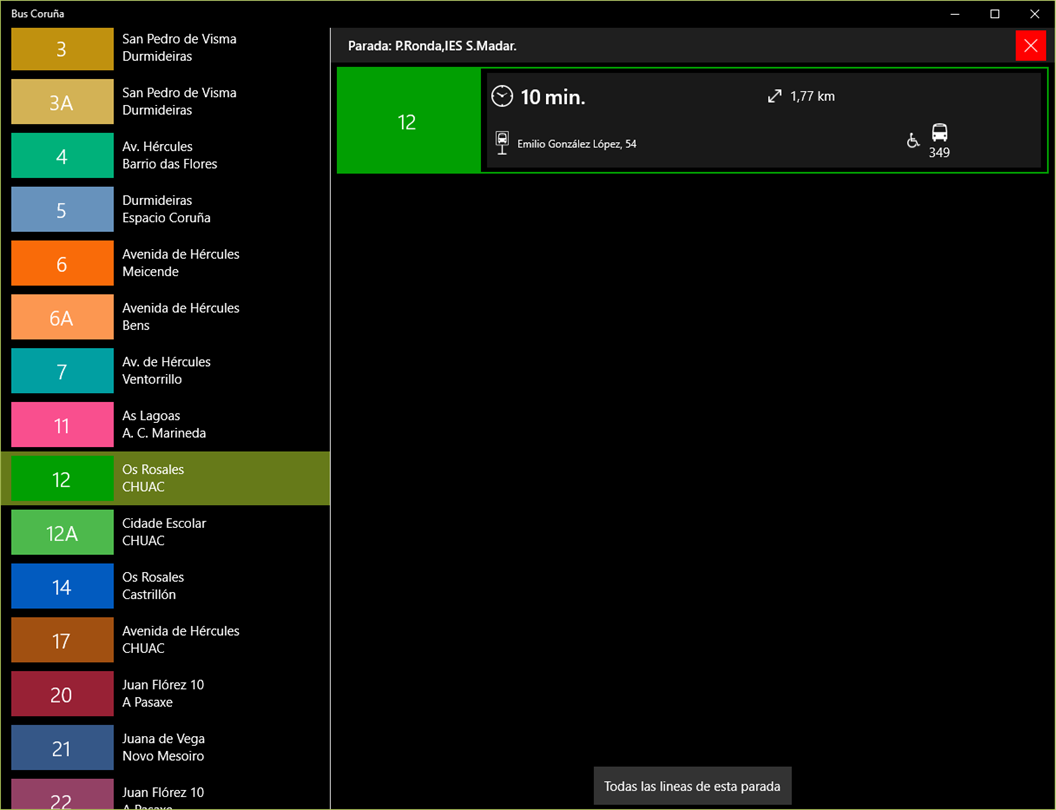Screen dimensions: 1056x810
Task: Open line 5 Durmideiras Espacio Coruña
Action: pyautogui.click(x=166, y=209)
